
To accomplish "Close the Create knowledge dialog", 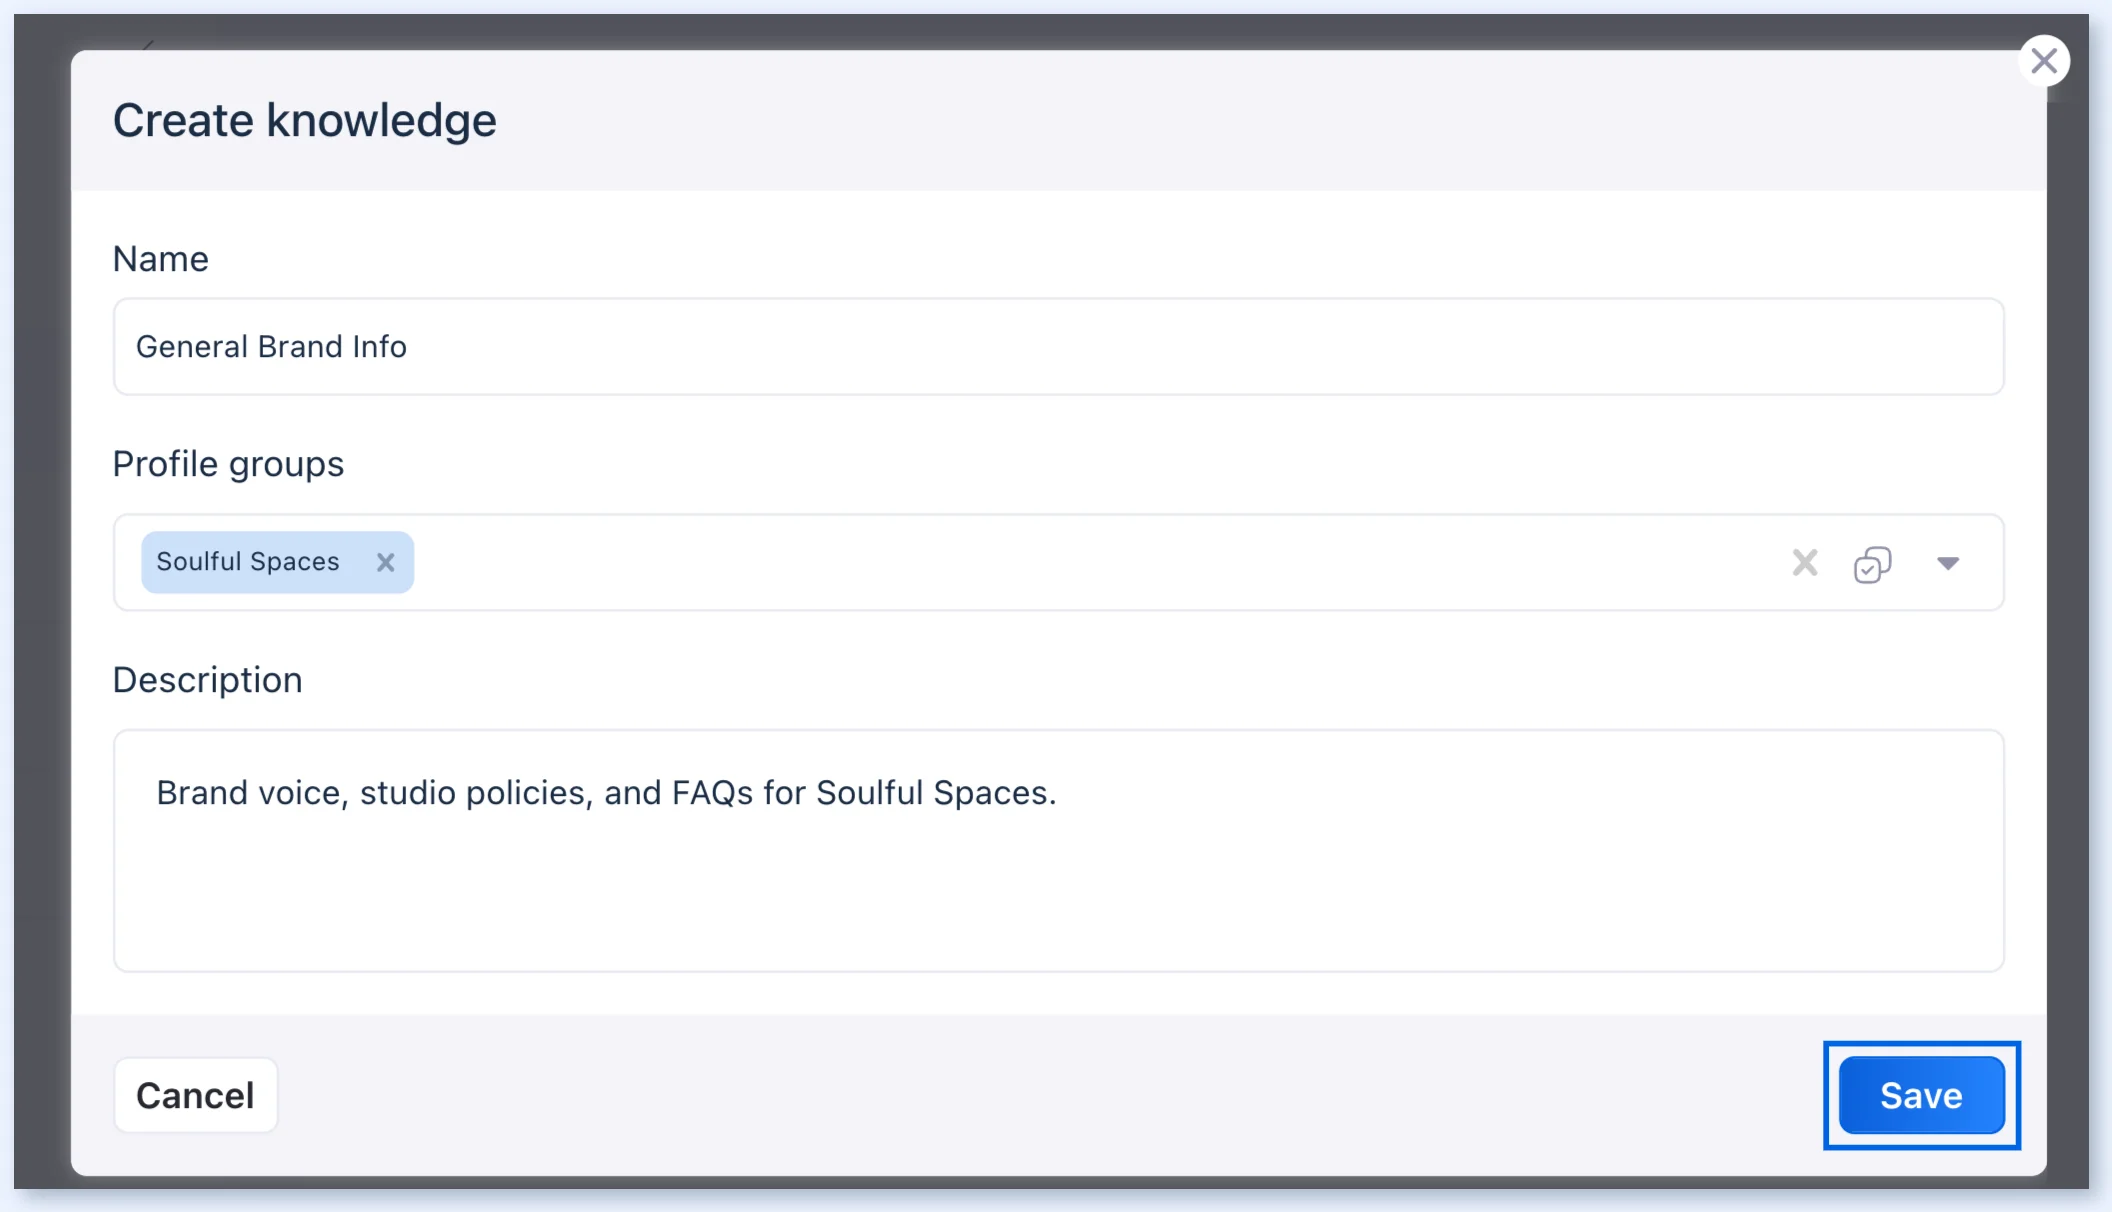I will click(x=2043, y=61).
